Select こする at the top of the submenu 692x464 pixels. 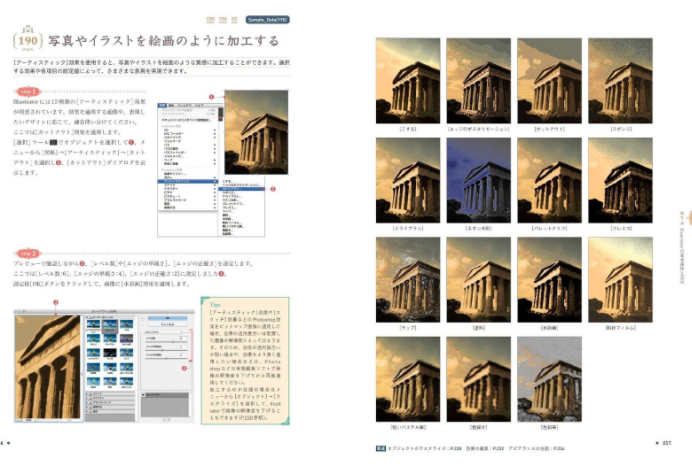pyautogui.click(x=227, y=181)
